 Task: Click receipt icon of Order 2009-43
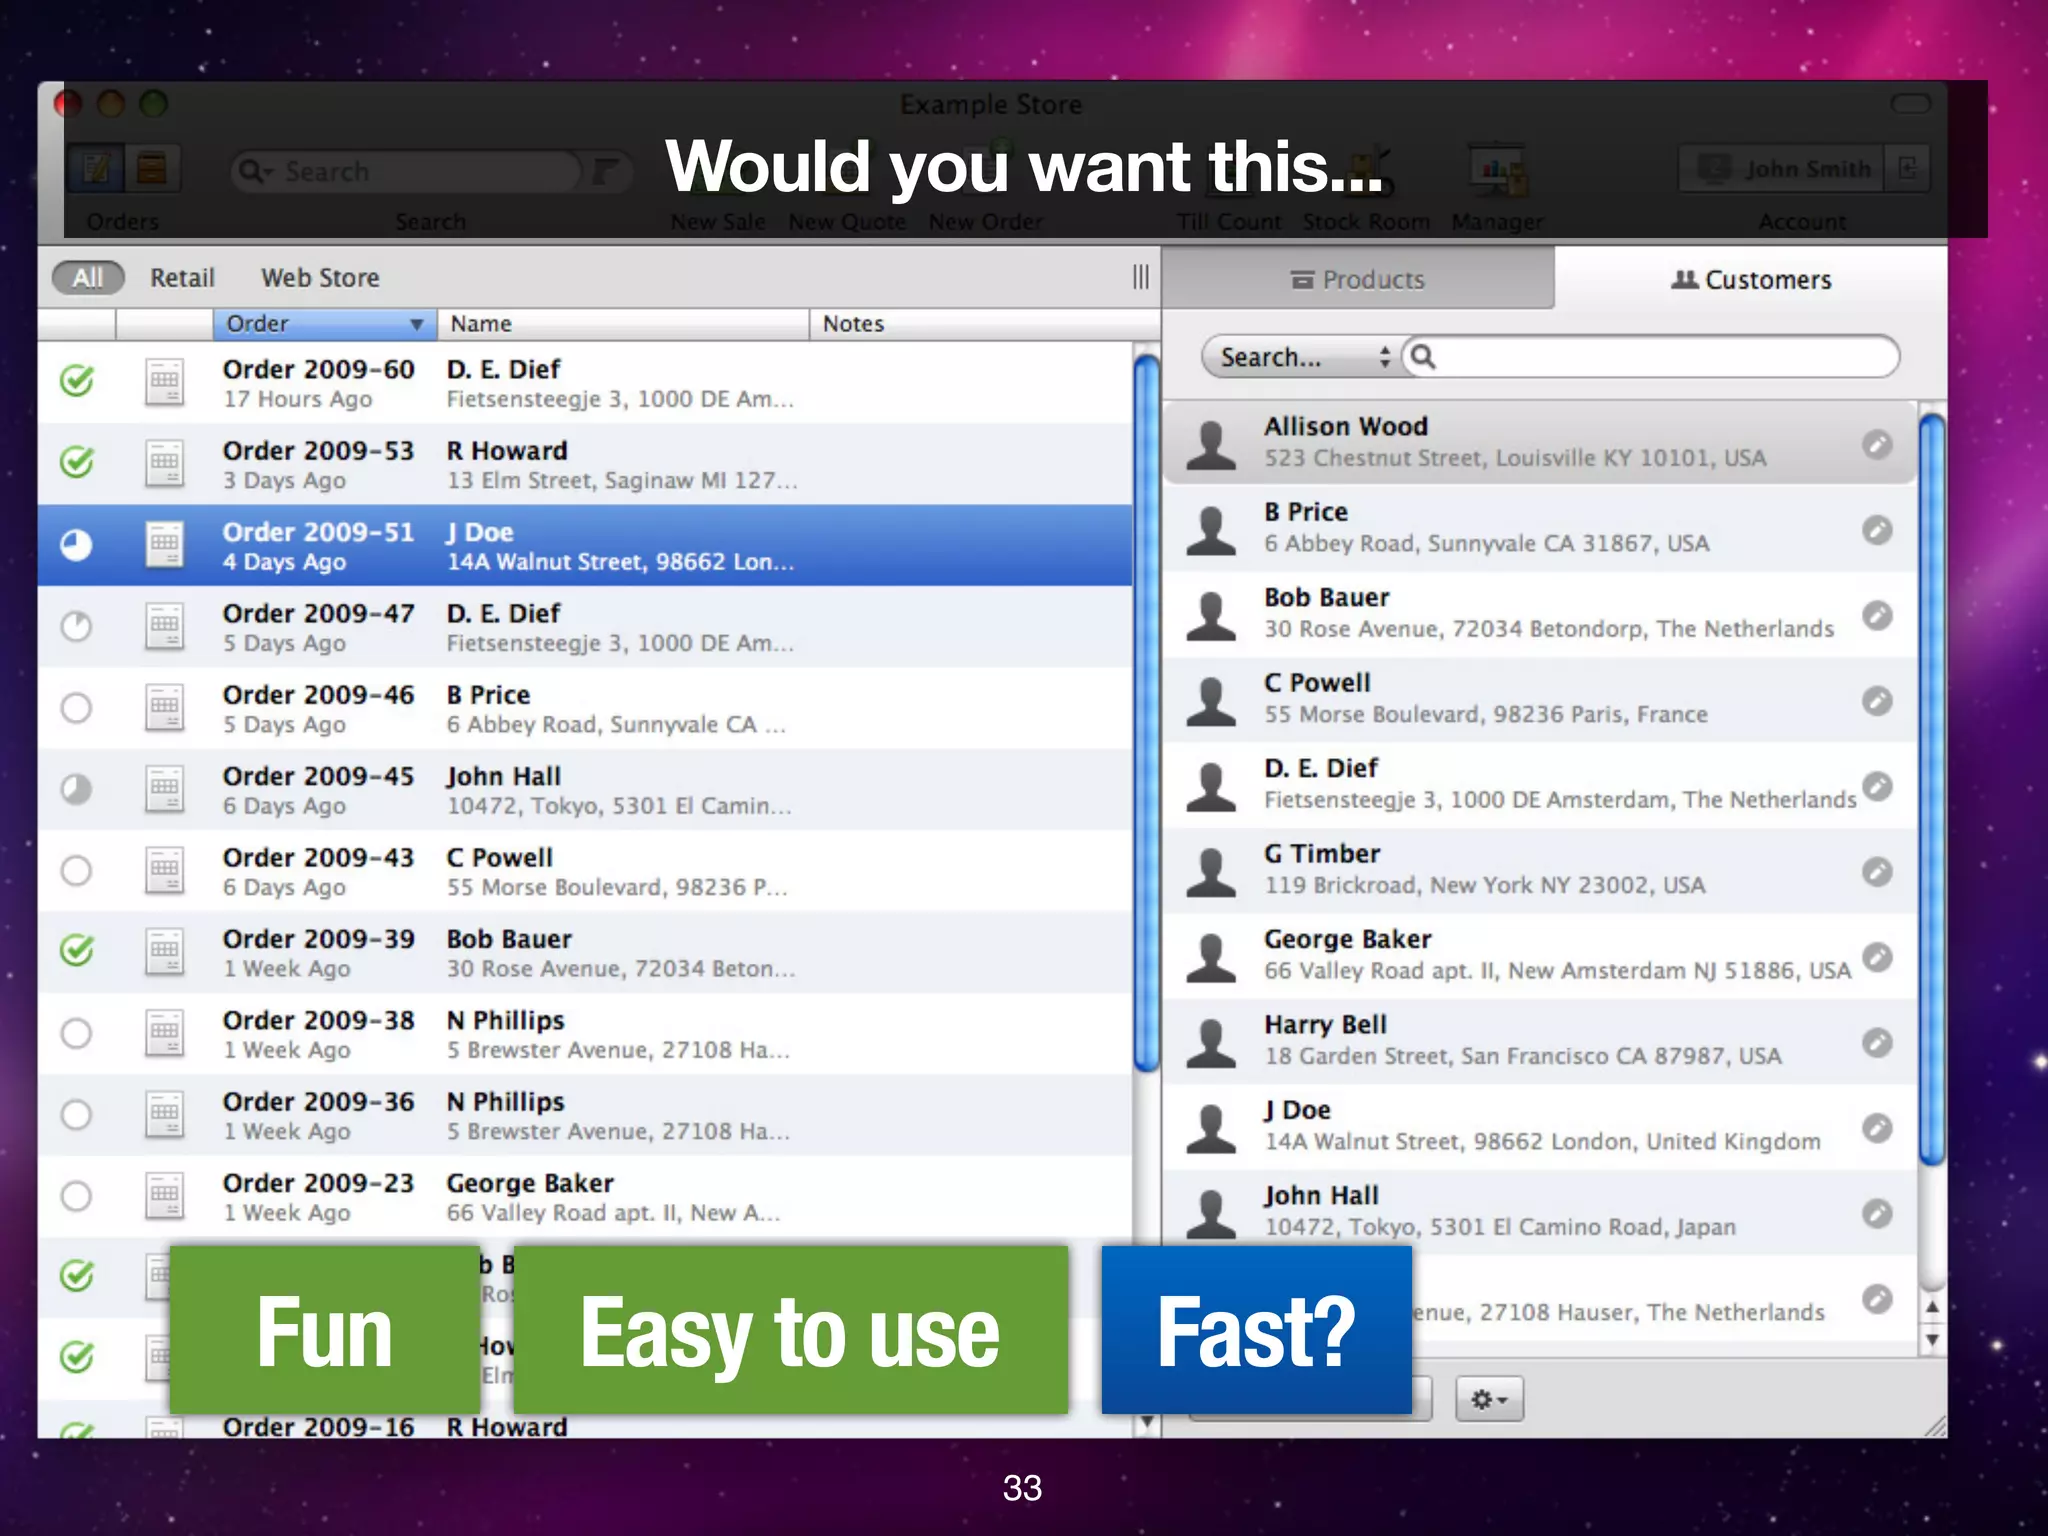click(164, 871)
